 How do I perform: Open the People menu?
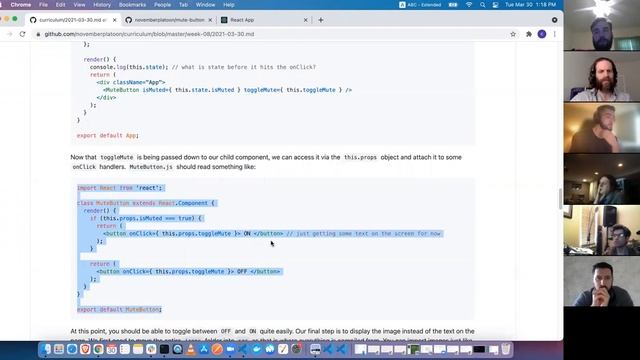pos(162,4)
